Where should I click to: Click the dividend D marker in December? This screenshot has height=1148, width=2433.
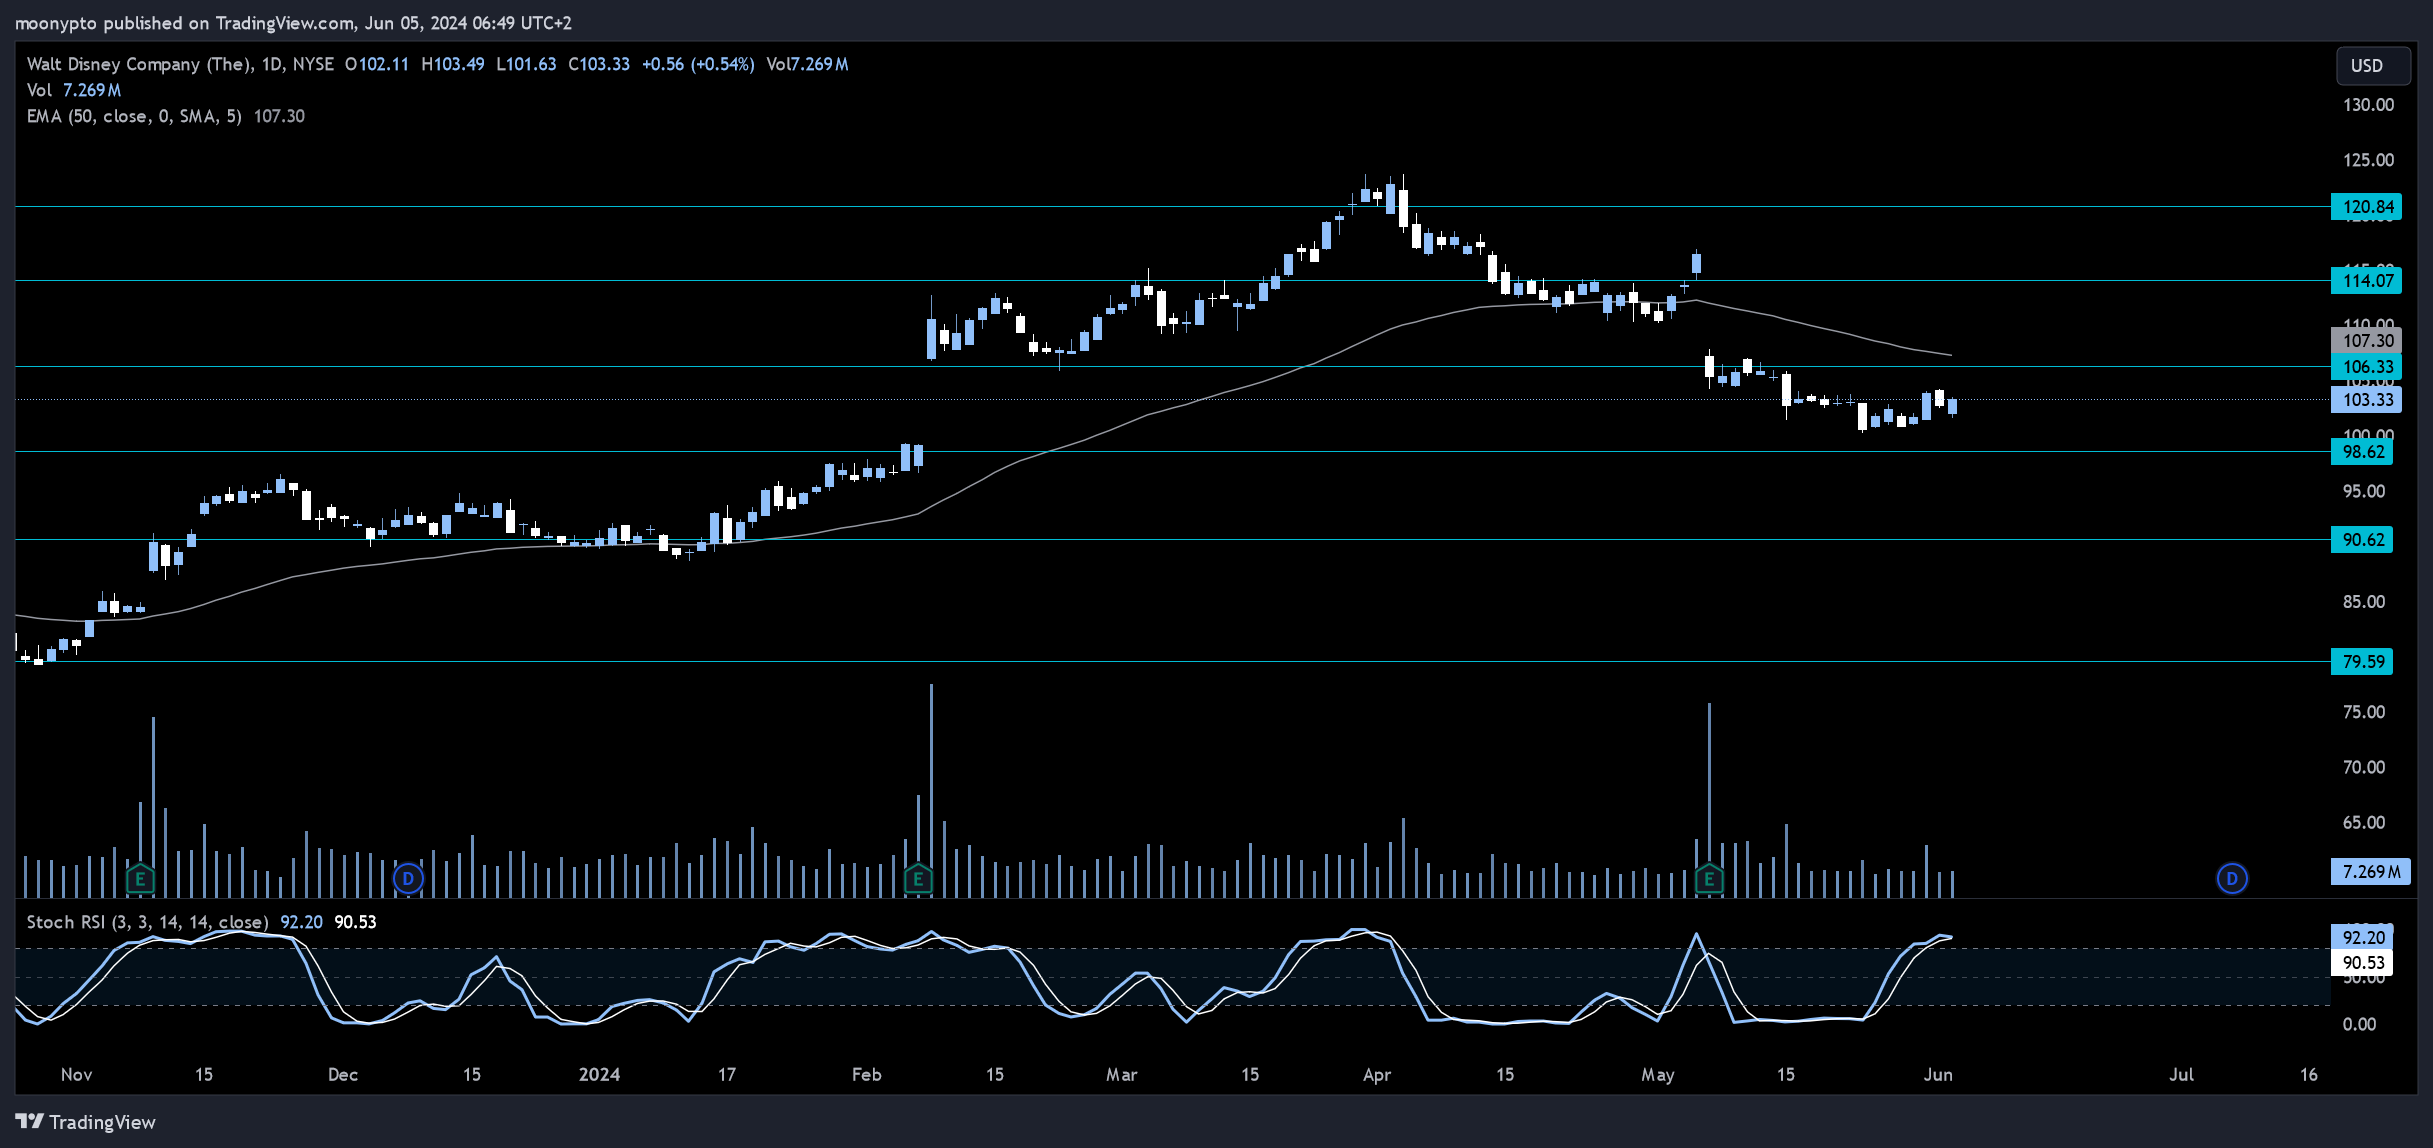click(x=408, y=879)
